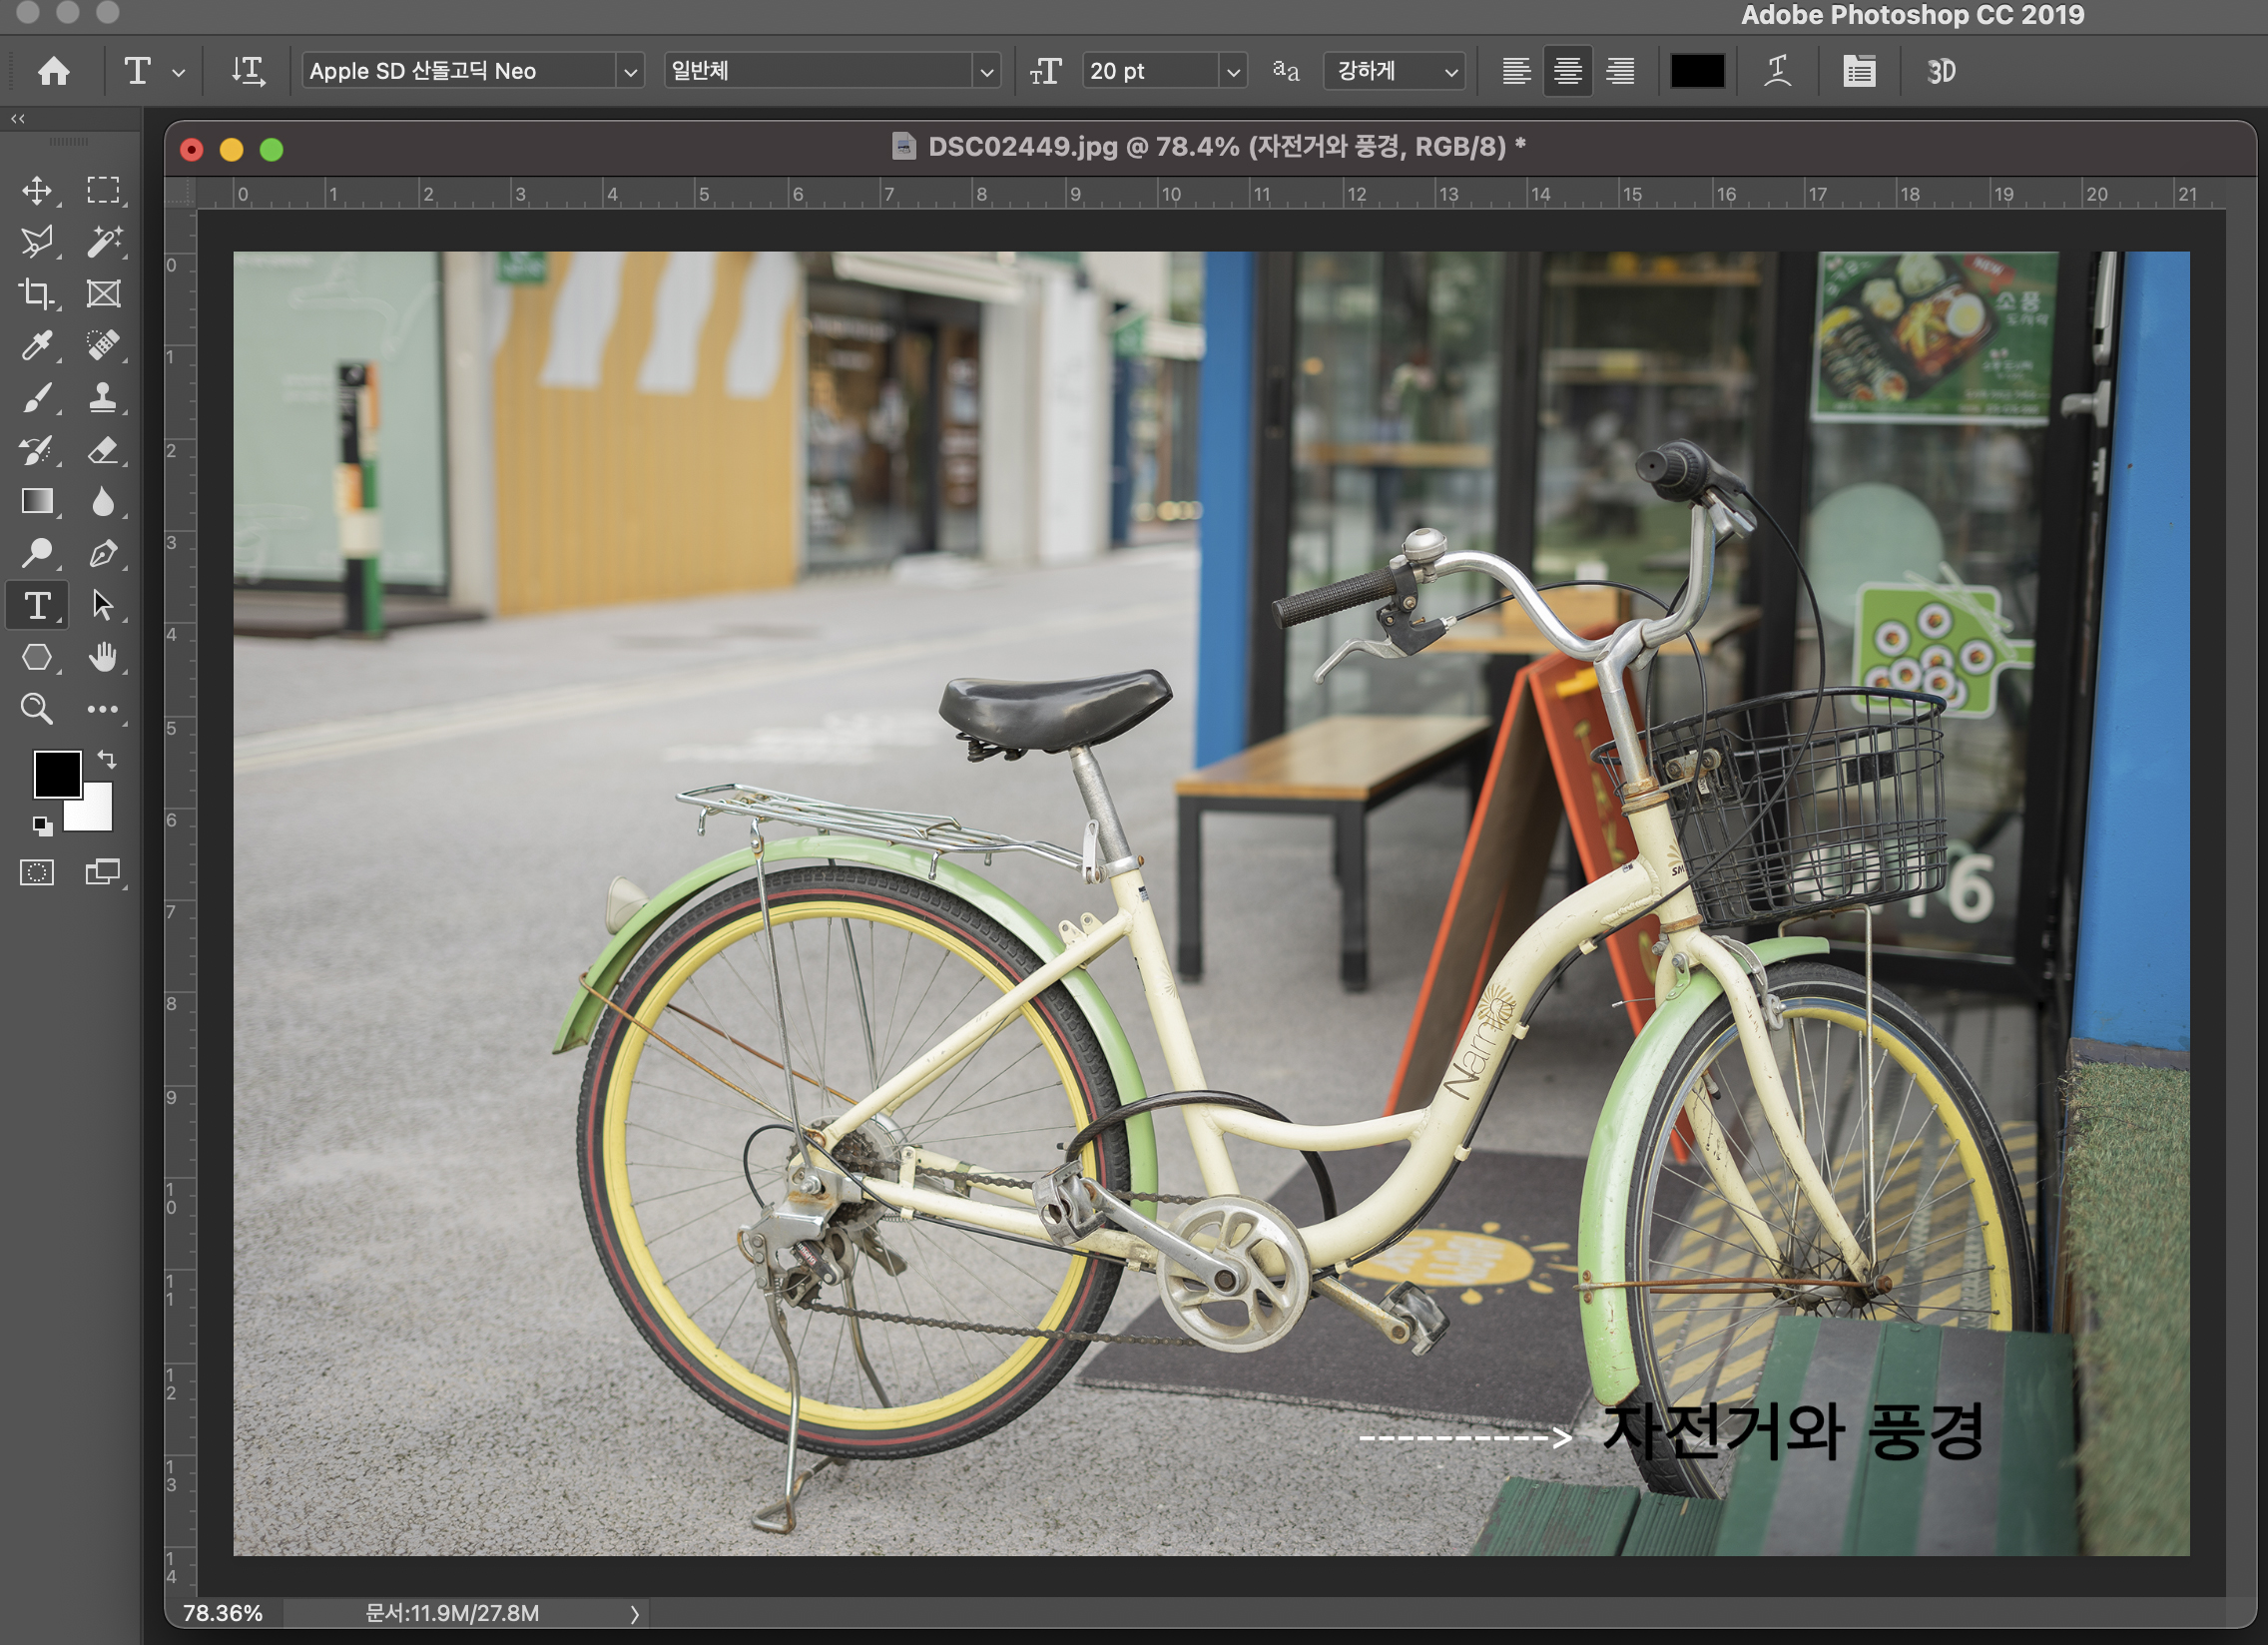Select the Crop tool
The image size is (2268, 1645).
[37, 293]
